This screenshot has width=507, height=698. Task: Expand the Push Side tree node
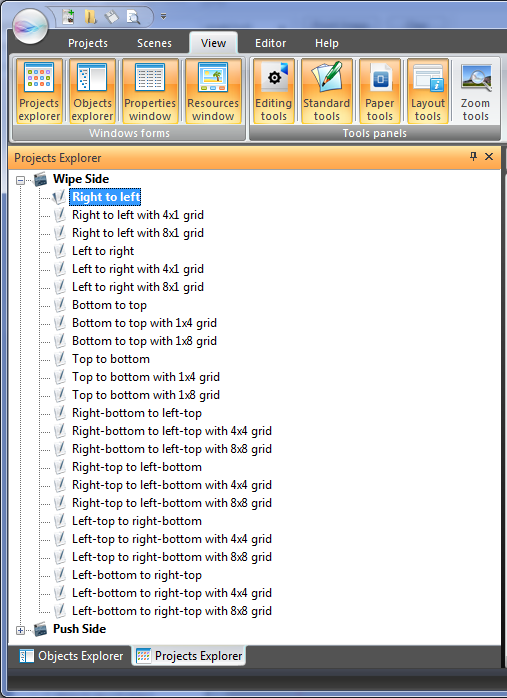[x=20, y=630]
